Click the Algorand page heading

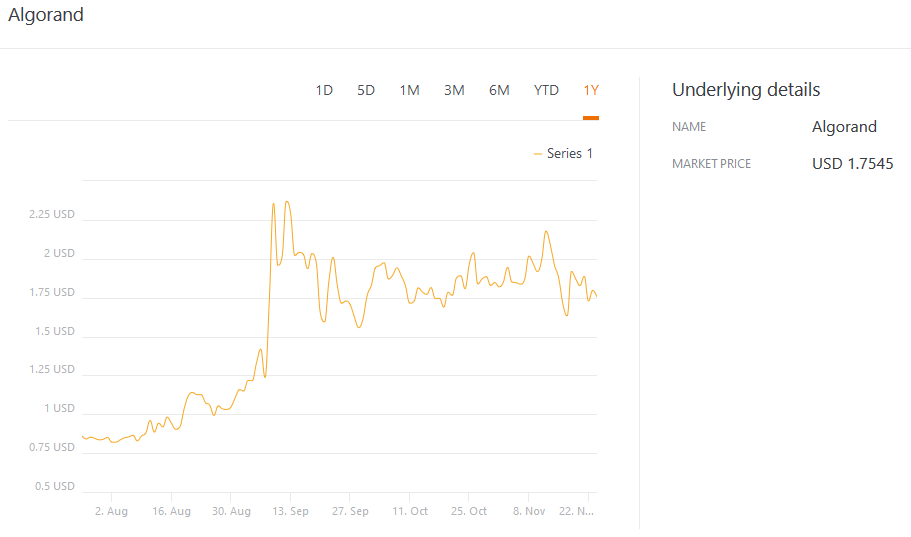(x=46, y=15)
